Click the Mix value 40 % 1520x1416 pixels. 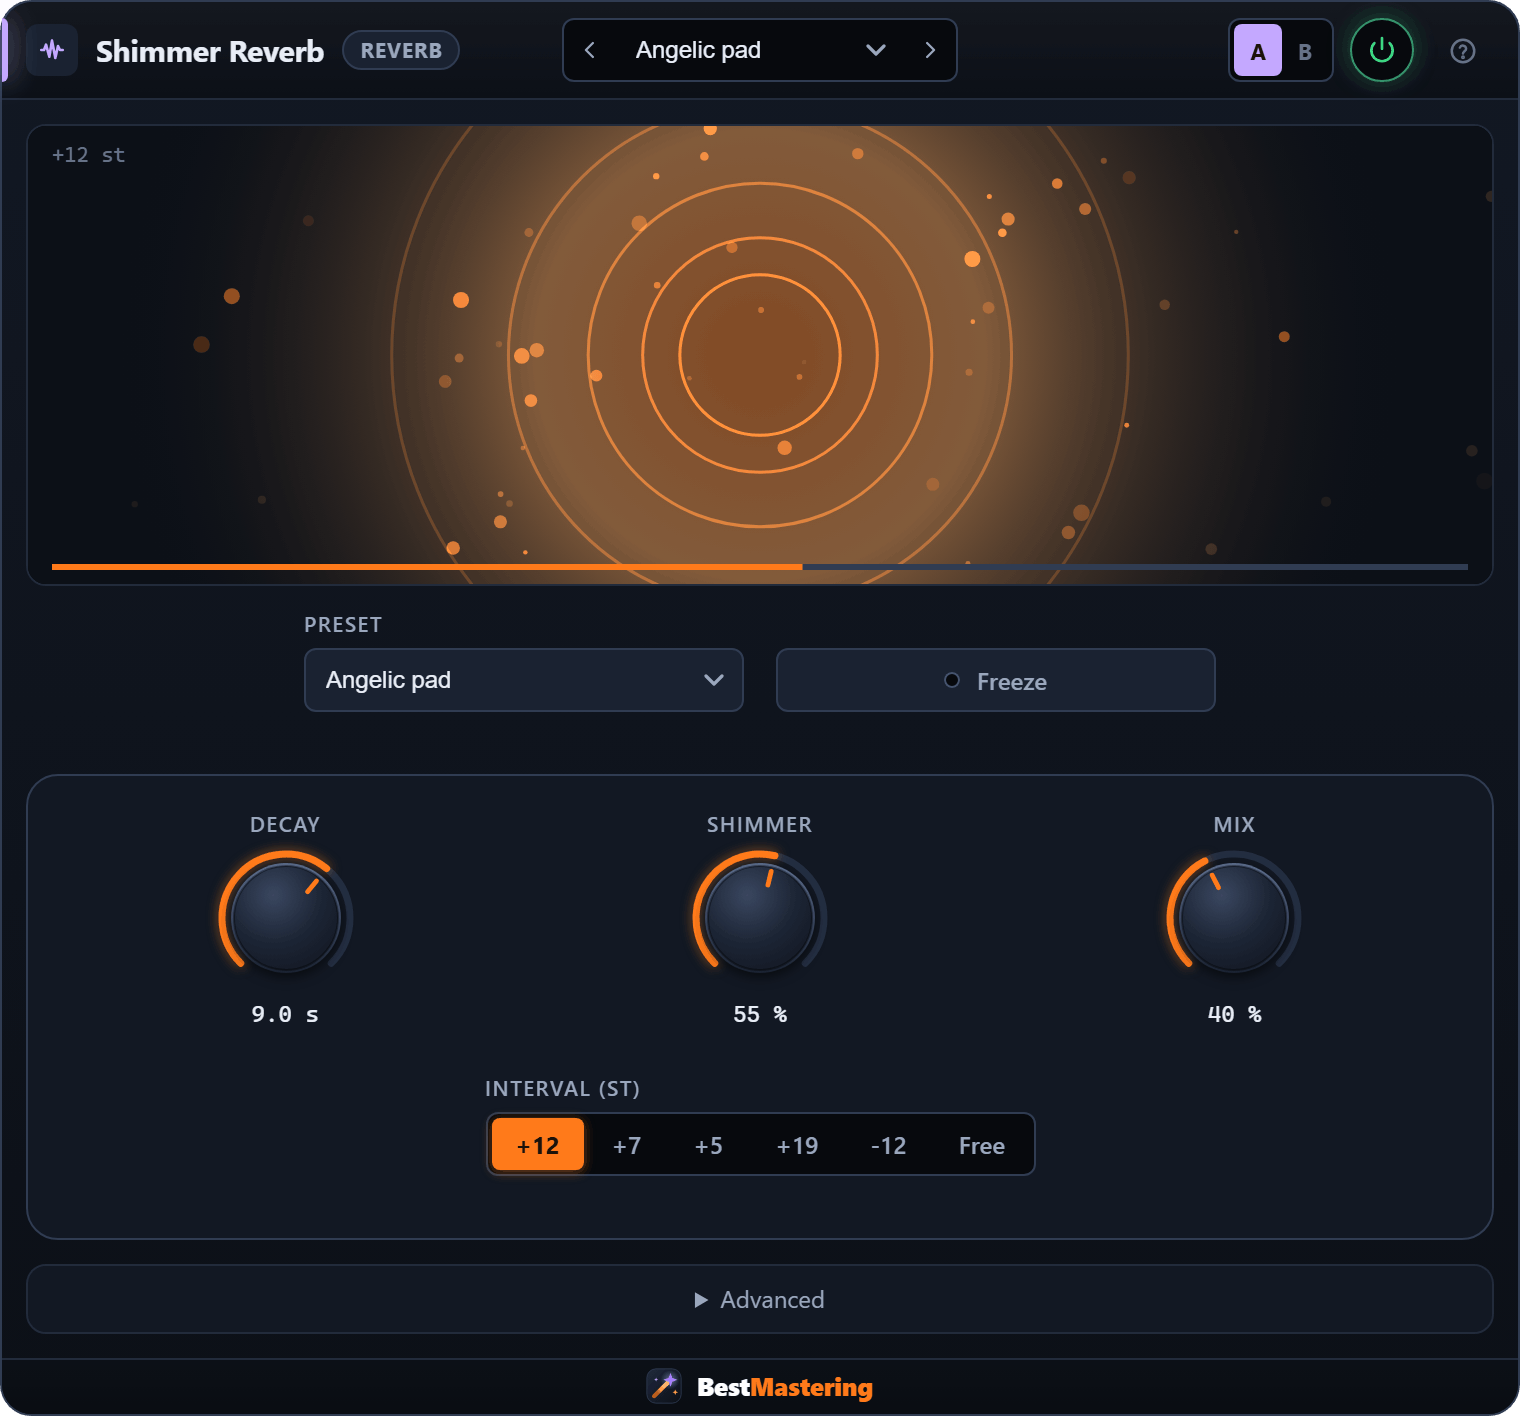tap(1234, 1014)
